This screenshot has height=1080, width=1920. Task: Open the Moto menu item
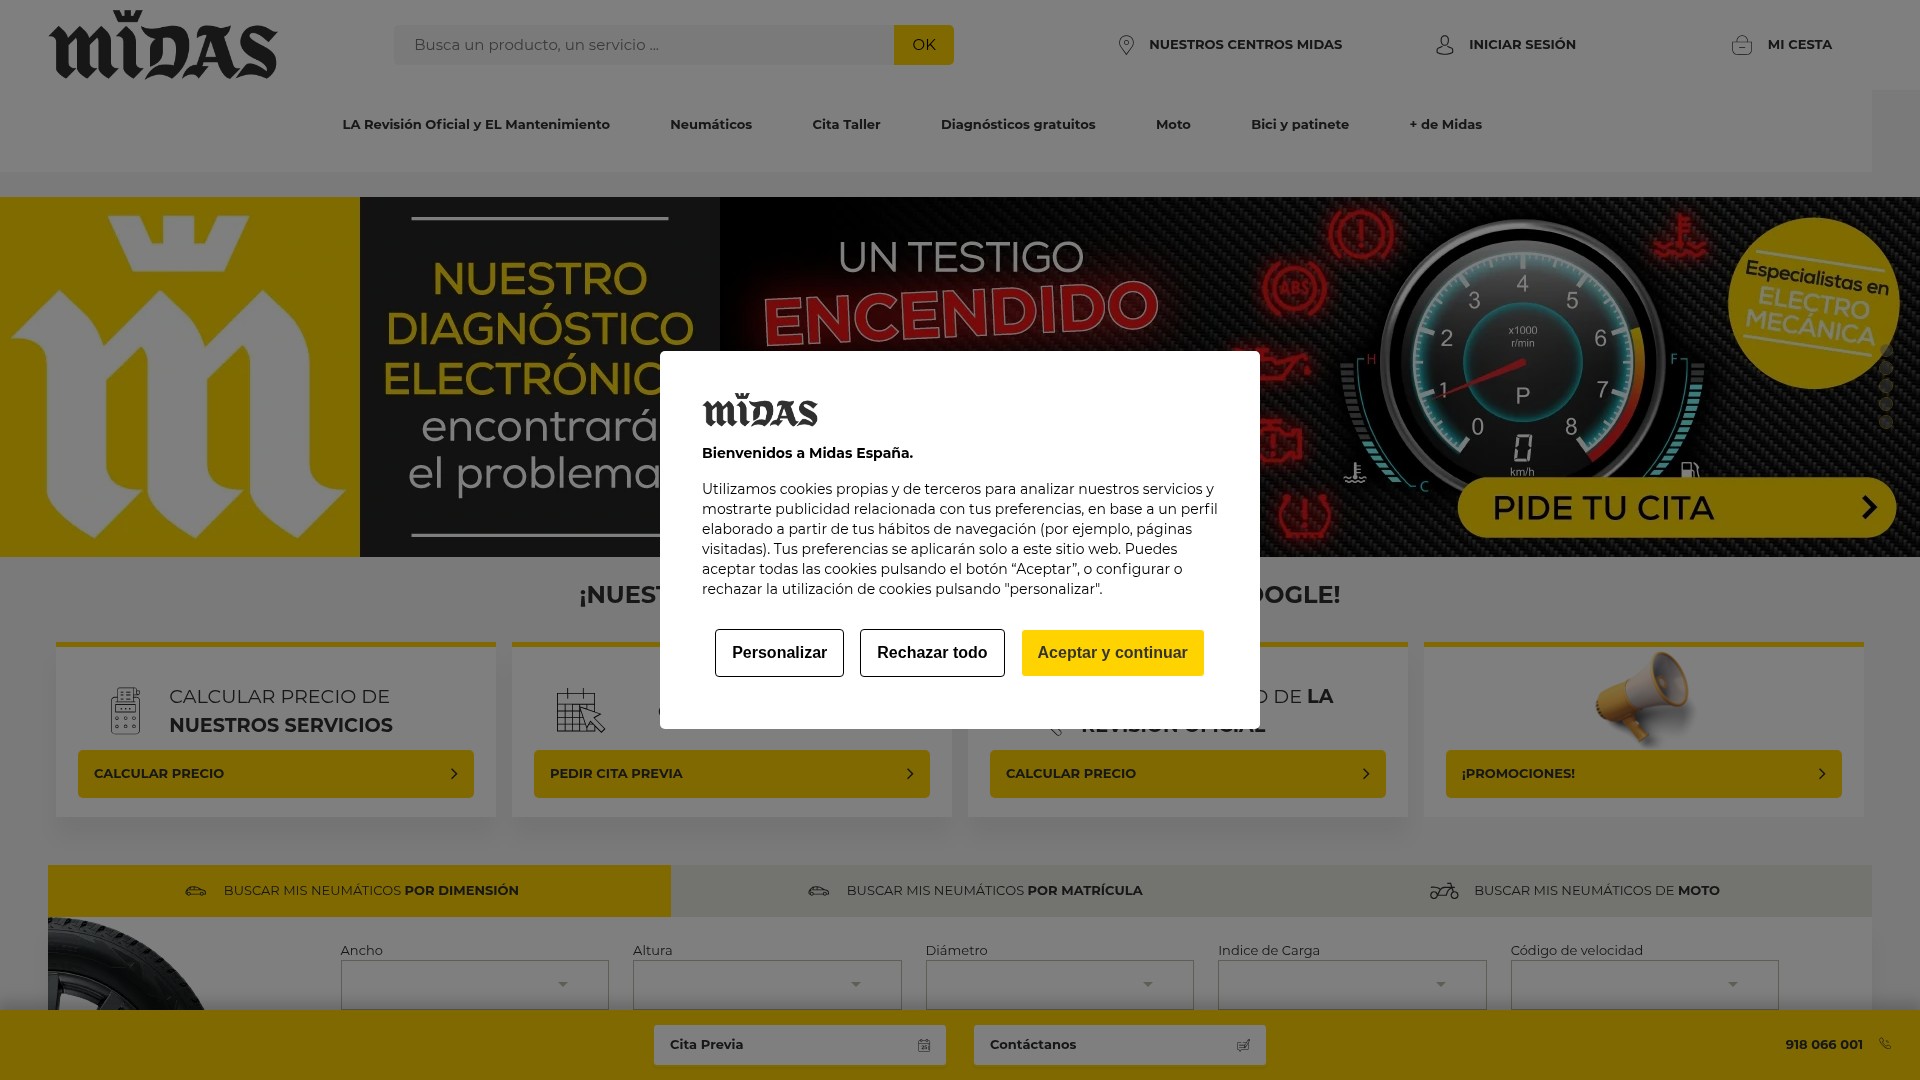pos(1173,125)
